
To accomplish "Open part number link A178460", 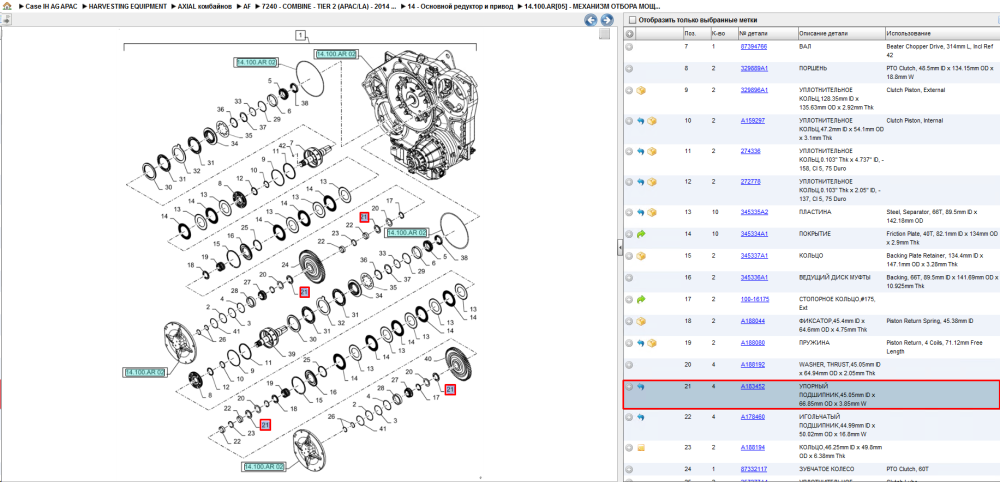I will 753,418.
